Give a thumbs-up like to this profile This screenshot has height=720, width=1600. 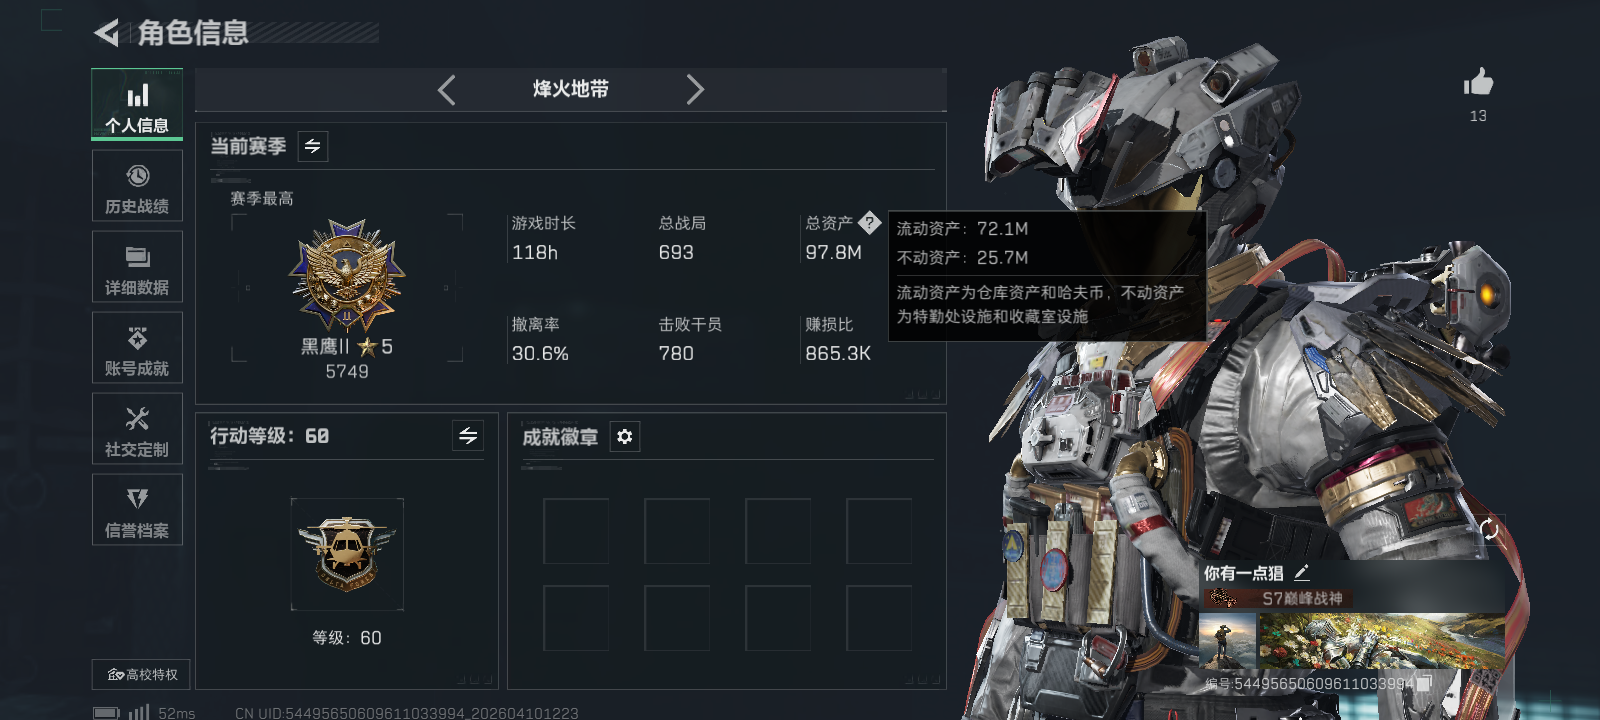pyautogui.click(x=1478, y=83)
